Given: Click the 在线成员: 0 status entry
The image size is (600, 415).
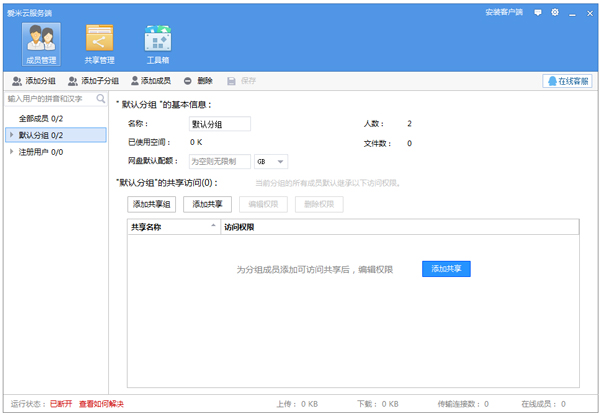Looking at the screenshot, I should coord(543,404).
